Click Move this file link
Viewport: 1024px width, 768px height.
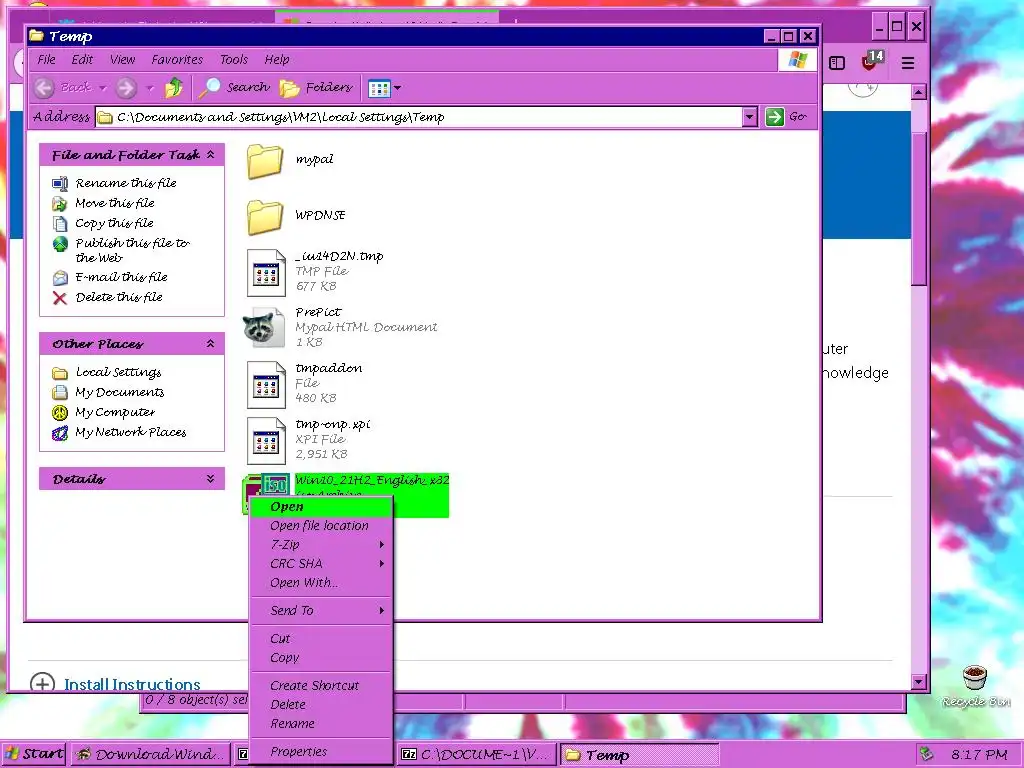click(115, 203)
